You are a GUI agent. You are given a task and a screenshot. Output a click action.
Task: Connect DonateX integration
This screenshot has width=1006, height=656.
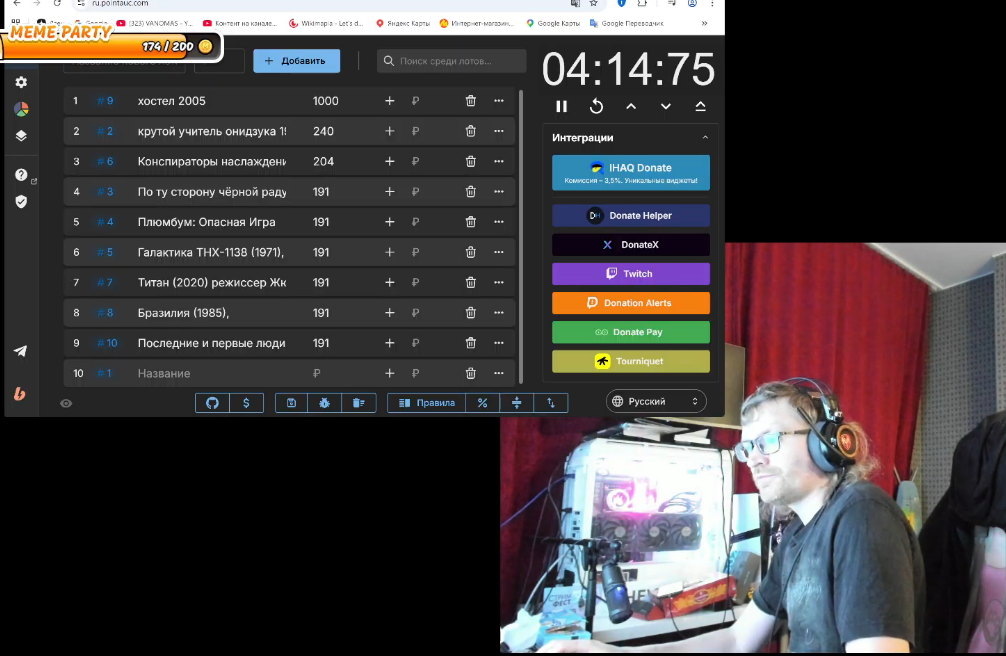tap(631, 245)
